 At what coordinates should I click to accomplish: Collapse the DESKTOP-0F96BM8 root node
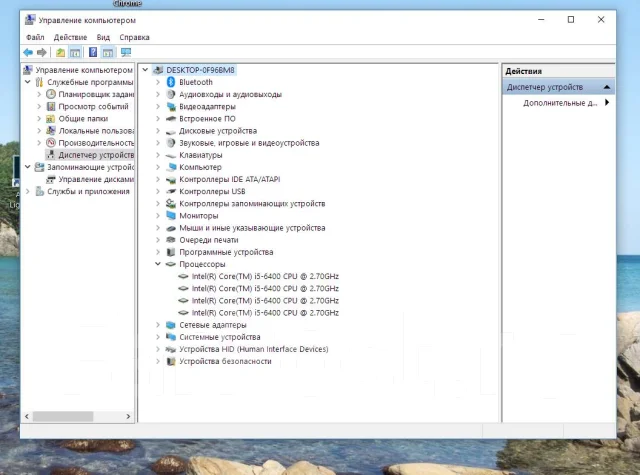[x=145, y=70]
